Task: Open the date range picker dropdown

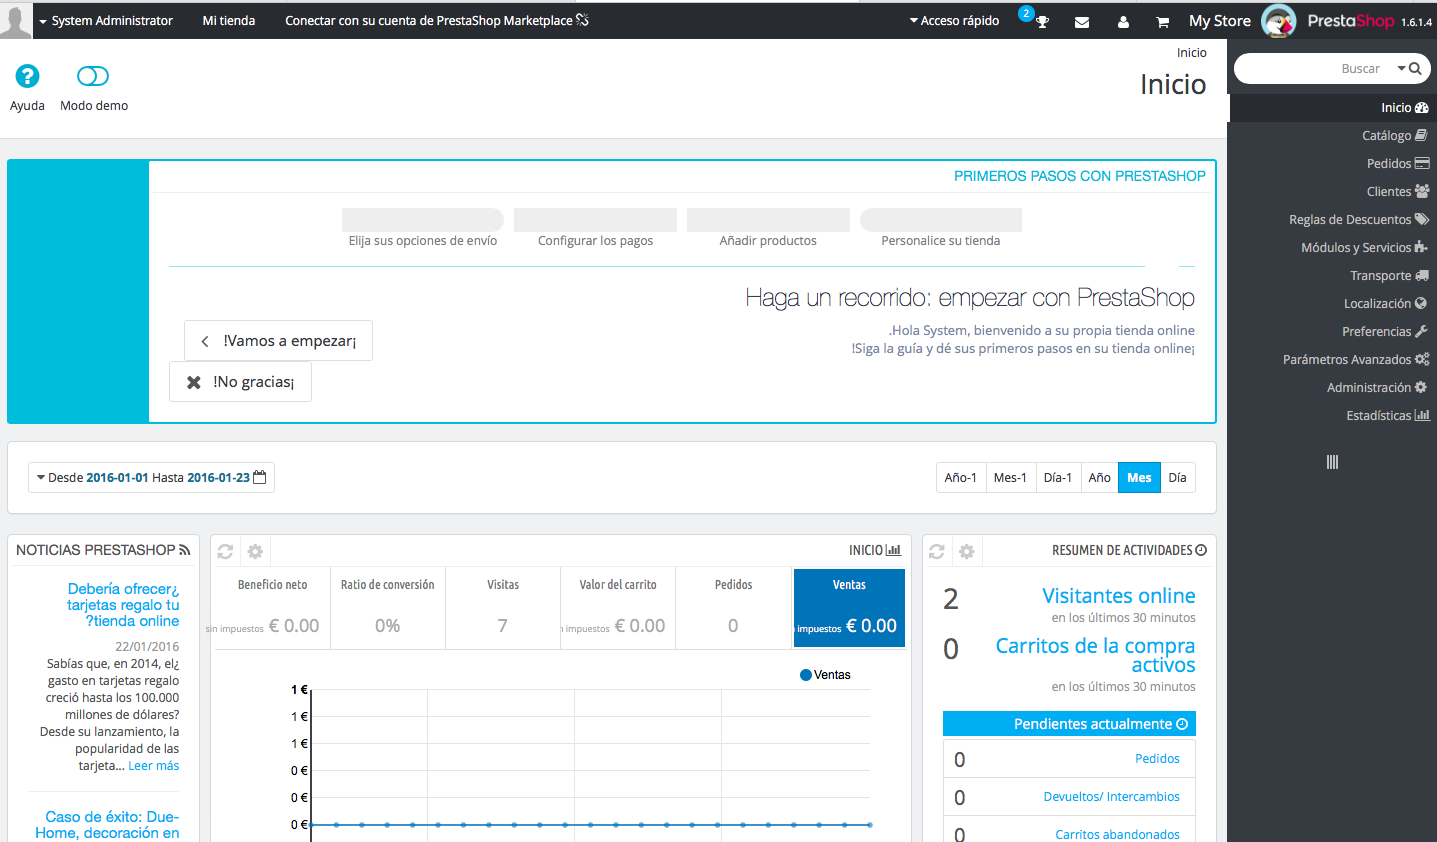Action: coord(151,478)
